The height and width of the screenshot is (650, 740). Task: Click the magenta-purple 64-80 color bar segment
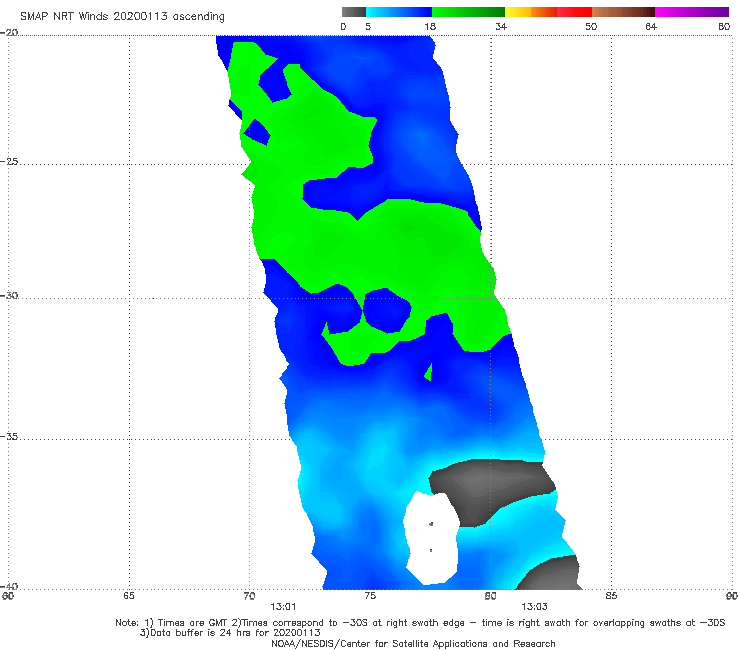click(692, 12)
